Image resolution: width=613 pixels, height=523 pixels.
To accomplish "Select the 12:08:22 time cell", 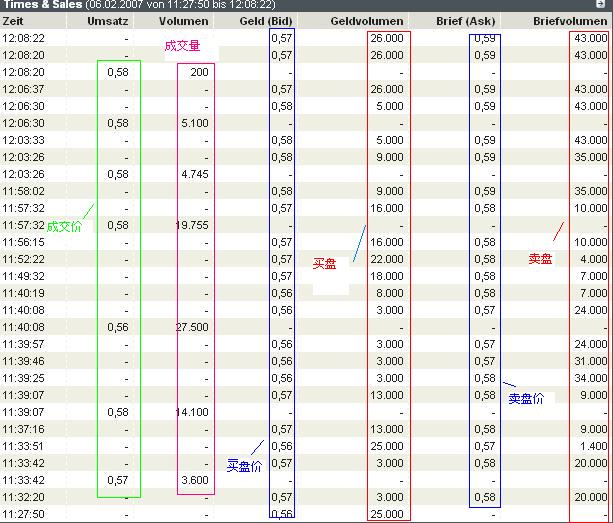I will click(x=23, y=38).
